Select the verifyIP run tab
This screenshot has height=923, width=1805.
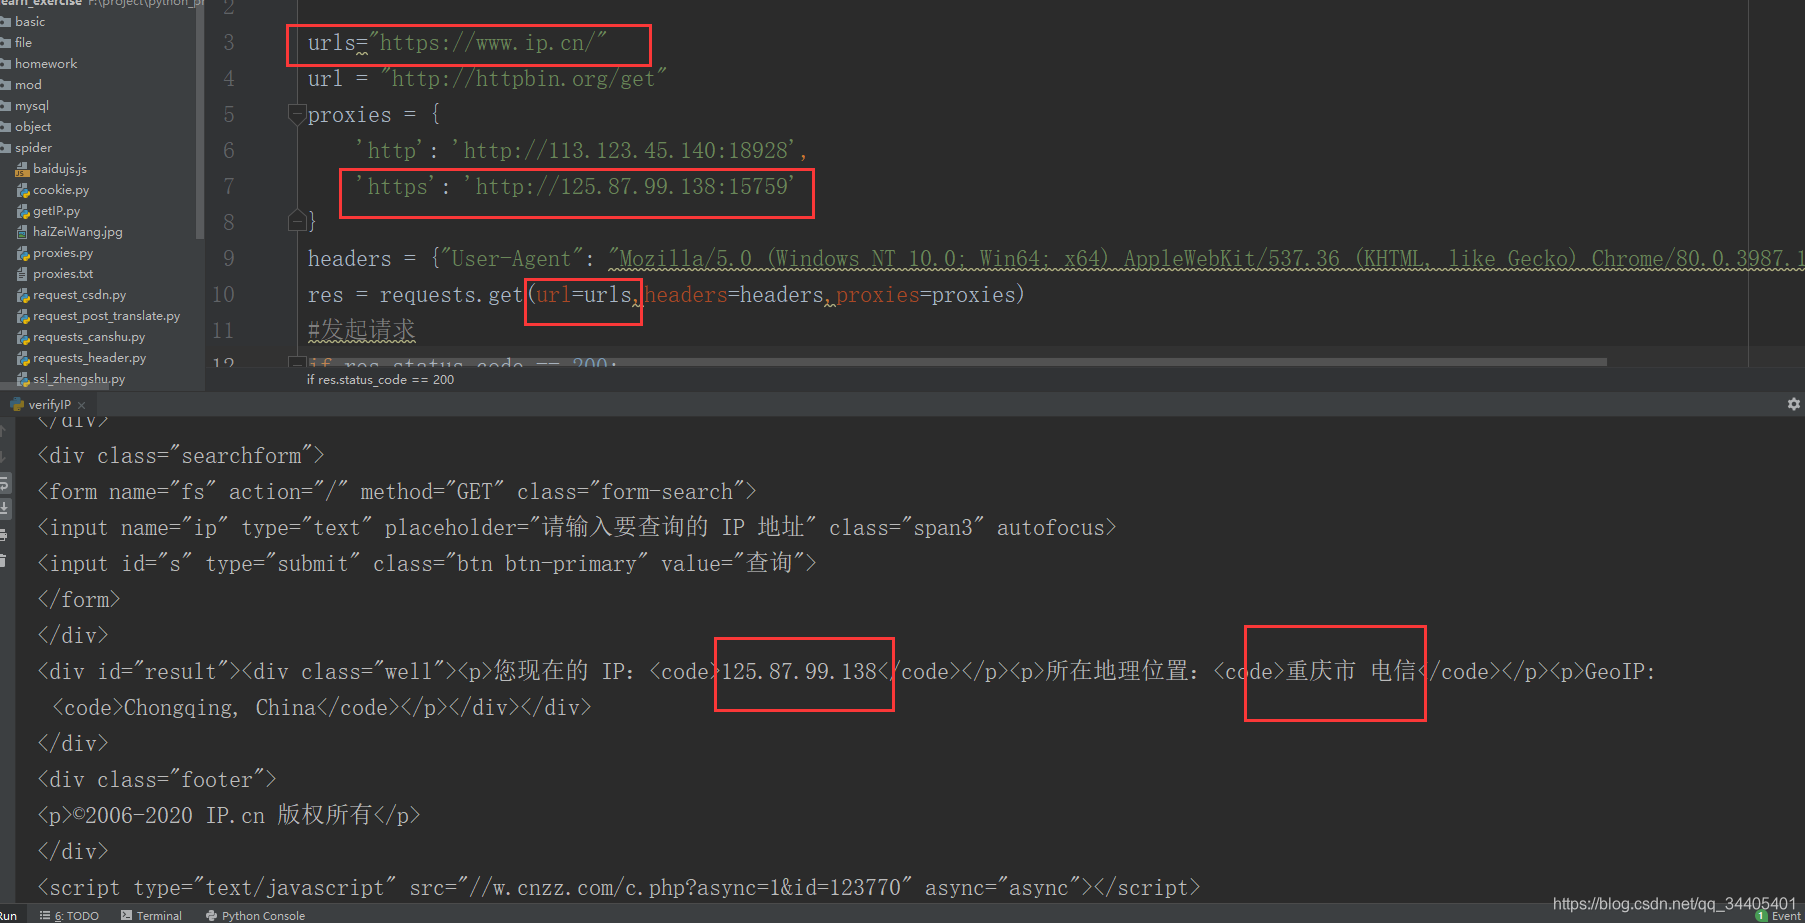pos(48,405)
